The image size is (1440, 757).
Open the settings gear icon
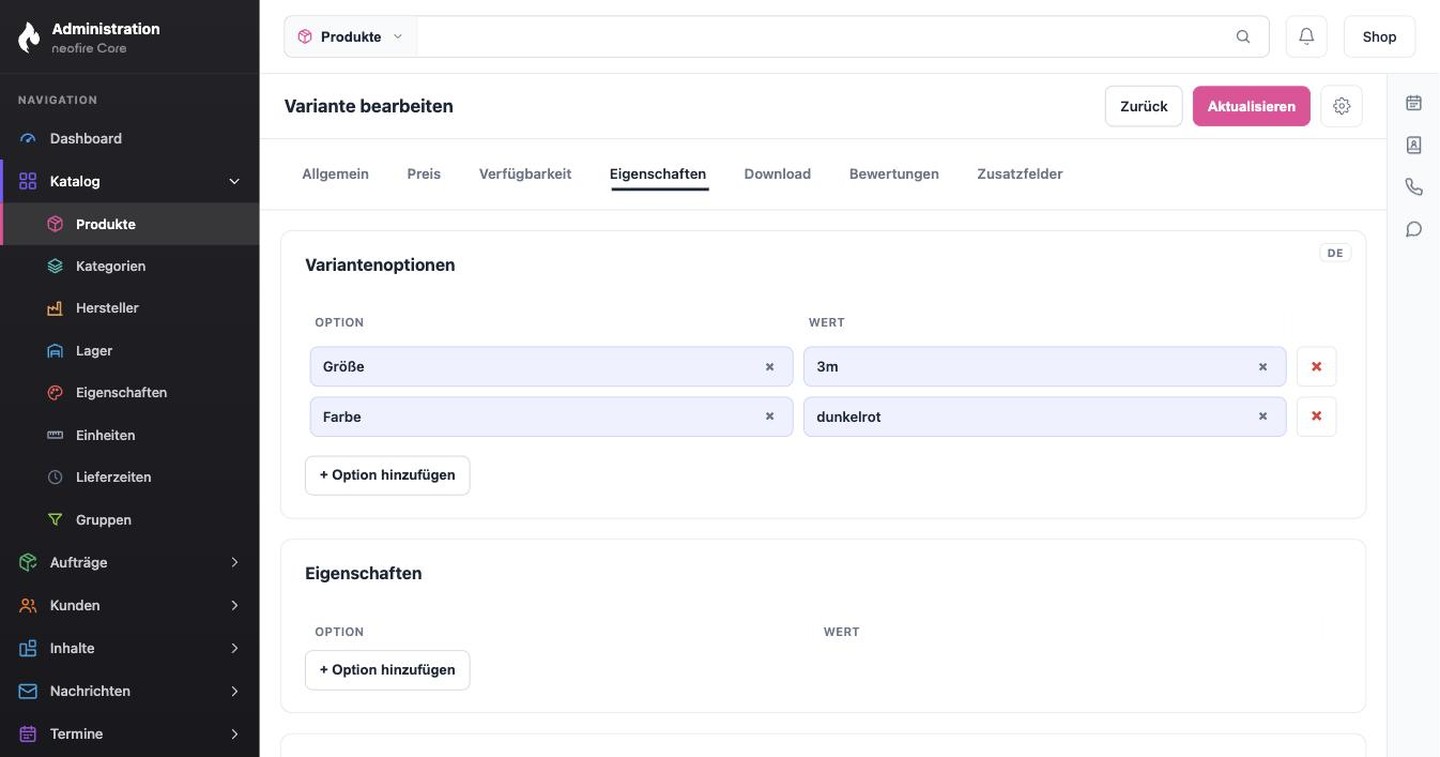tap(1341, 106)
